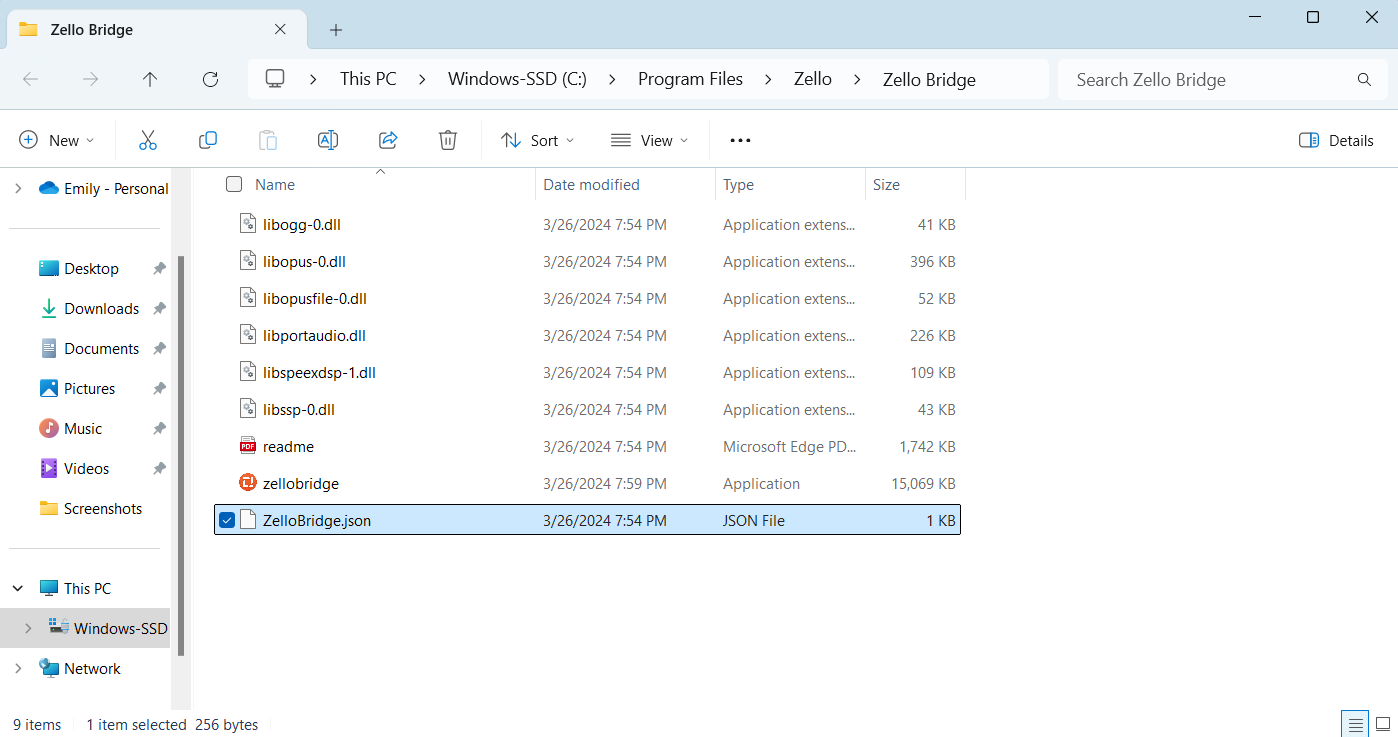Uncheck the ZelloBridge.json checkbox

point(227,520)
